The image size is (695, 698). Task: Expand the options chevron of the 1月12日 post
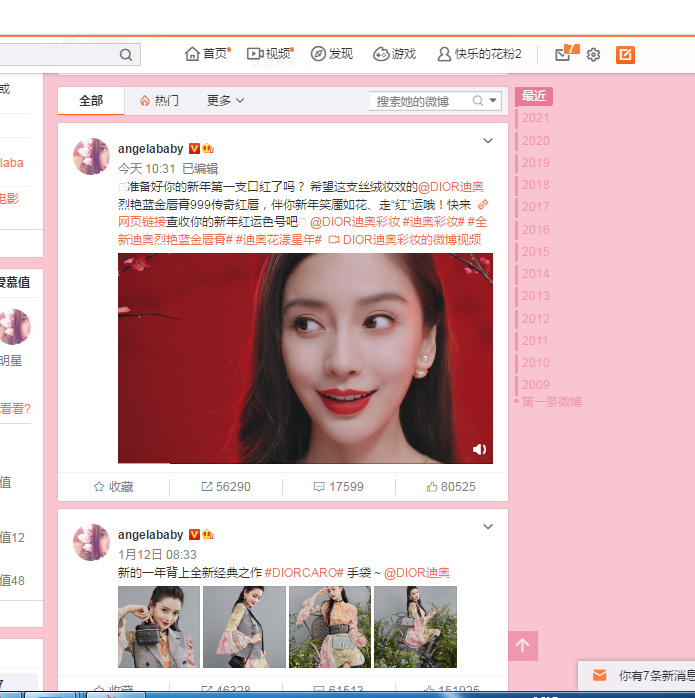[488, 527]
